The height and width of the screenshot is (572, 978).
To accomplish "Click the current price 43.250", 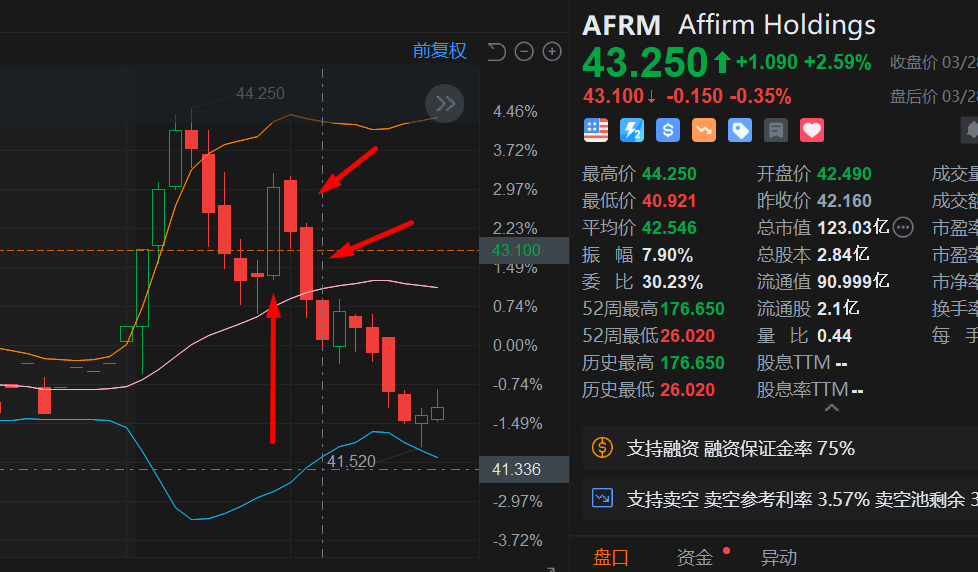I will click(645, 62).
